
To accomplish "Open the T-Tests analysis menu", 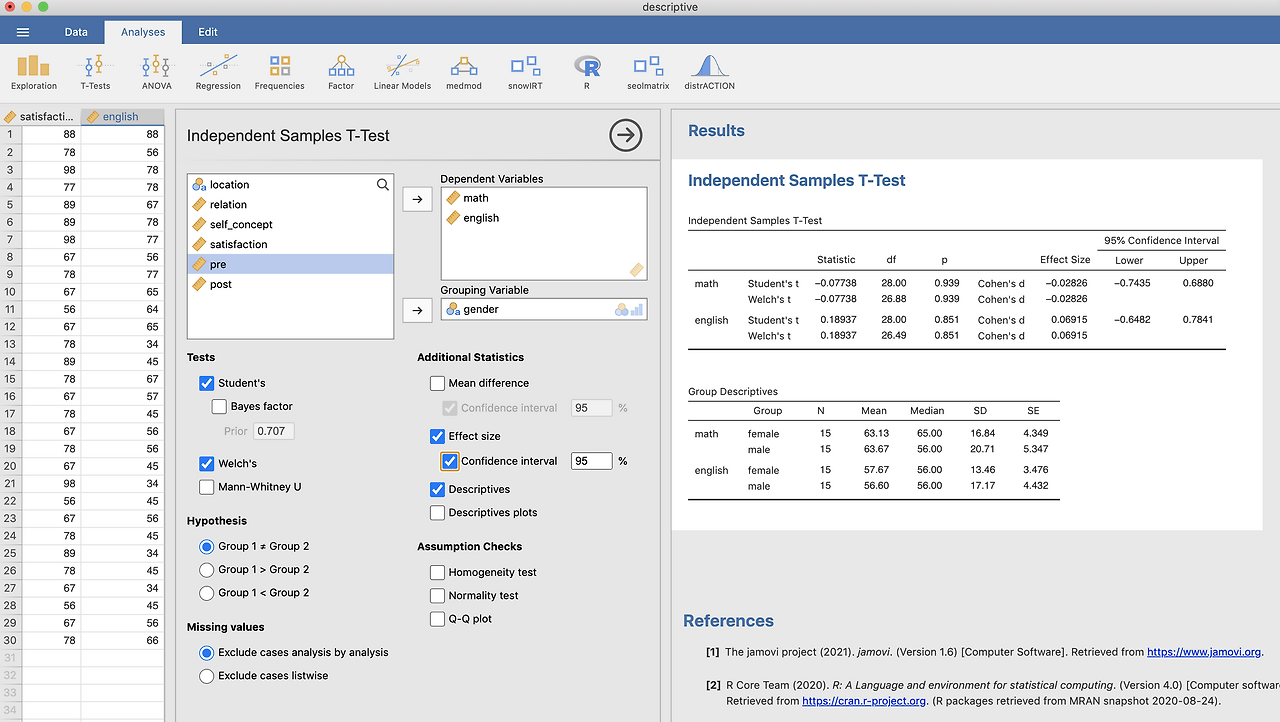I will [x=95, y=72].
